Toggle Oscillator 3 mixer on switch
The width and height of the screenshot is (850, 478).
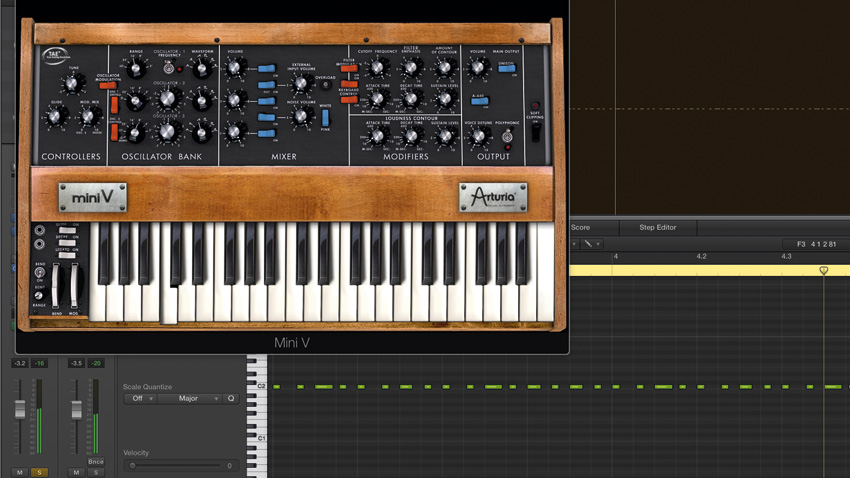[x=266, y=133]
